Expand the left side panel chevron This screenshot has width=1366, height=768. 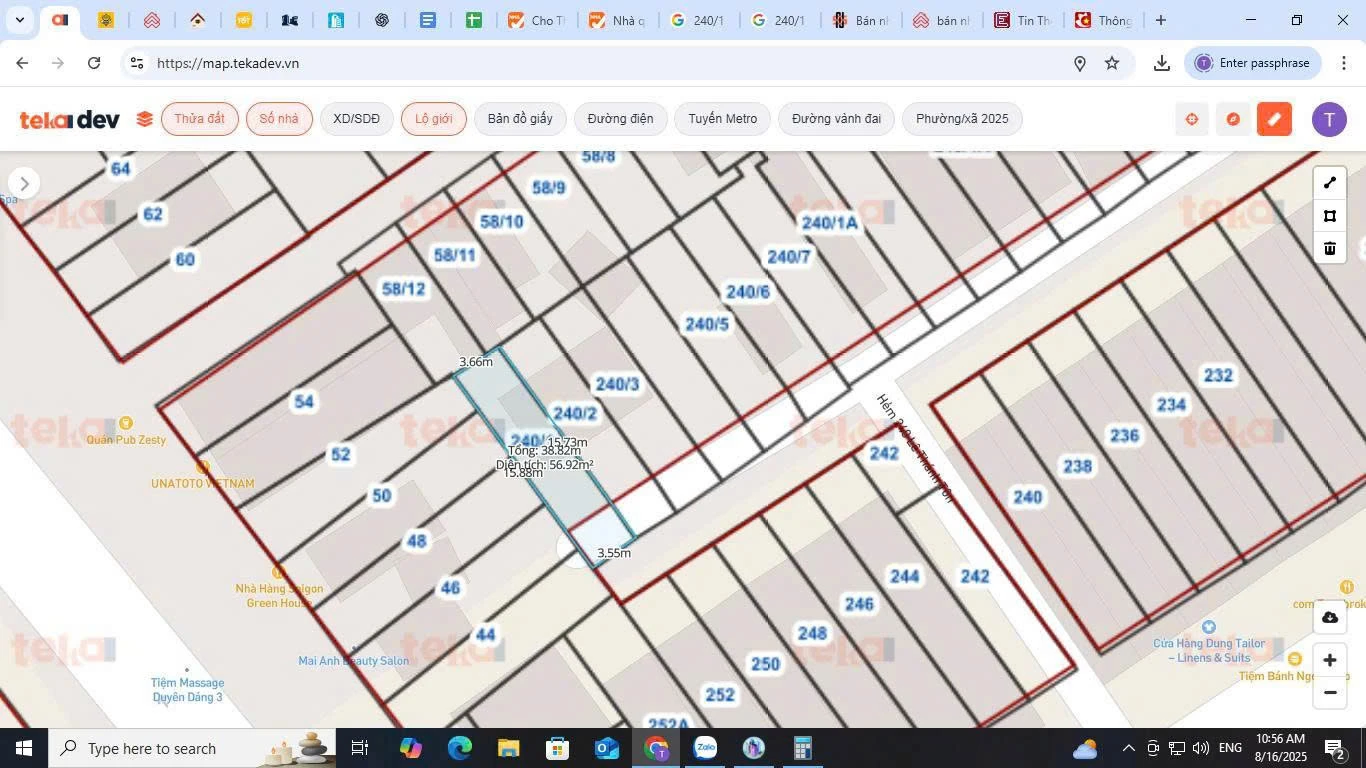click(23, 182)
